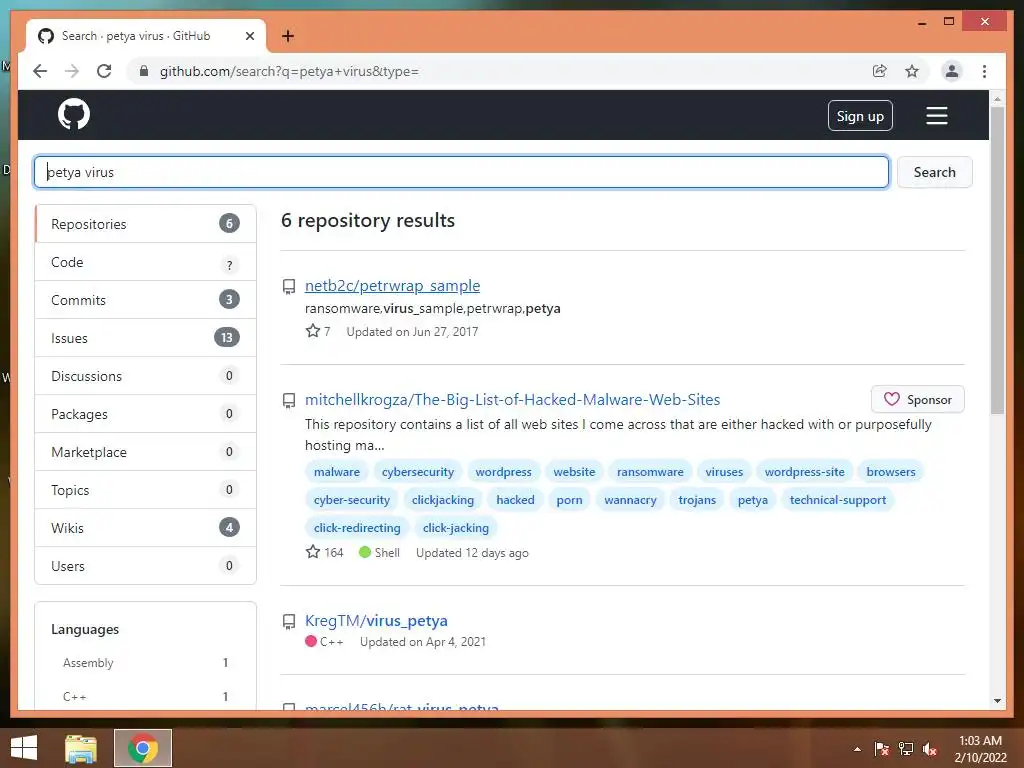The height and width of the screenshot is (768, 1024).
Task: Click the viruses topic tag
Action: [x=724, y=472]
